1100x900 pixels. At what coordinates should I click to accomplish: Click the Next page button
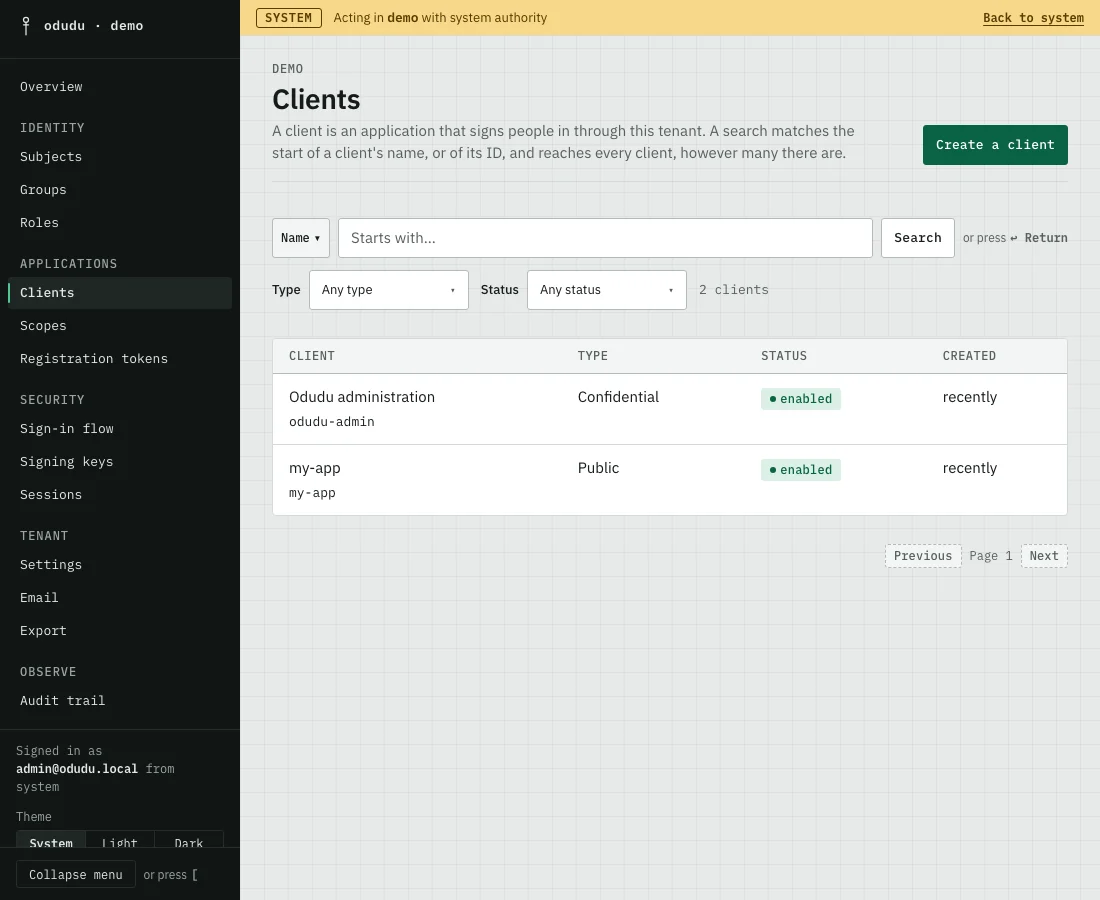click(x=1044, y=556)
